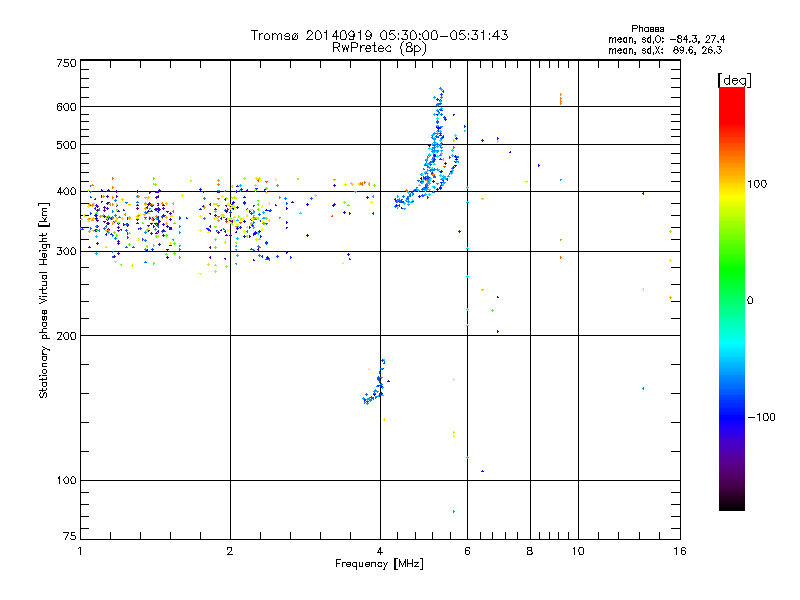
Task: Click the '16' frequency tick label
Action: [x=680, y=551]
